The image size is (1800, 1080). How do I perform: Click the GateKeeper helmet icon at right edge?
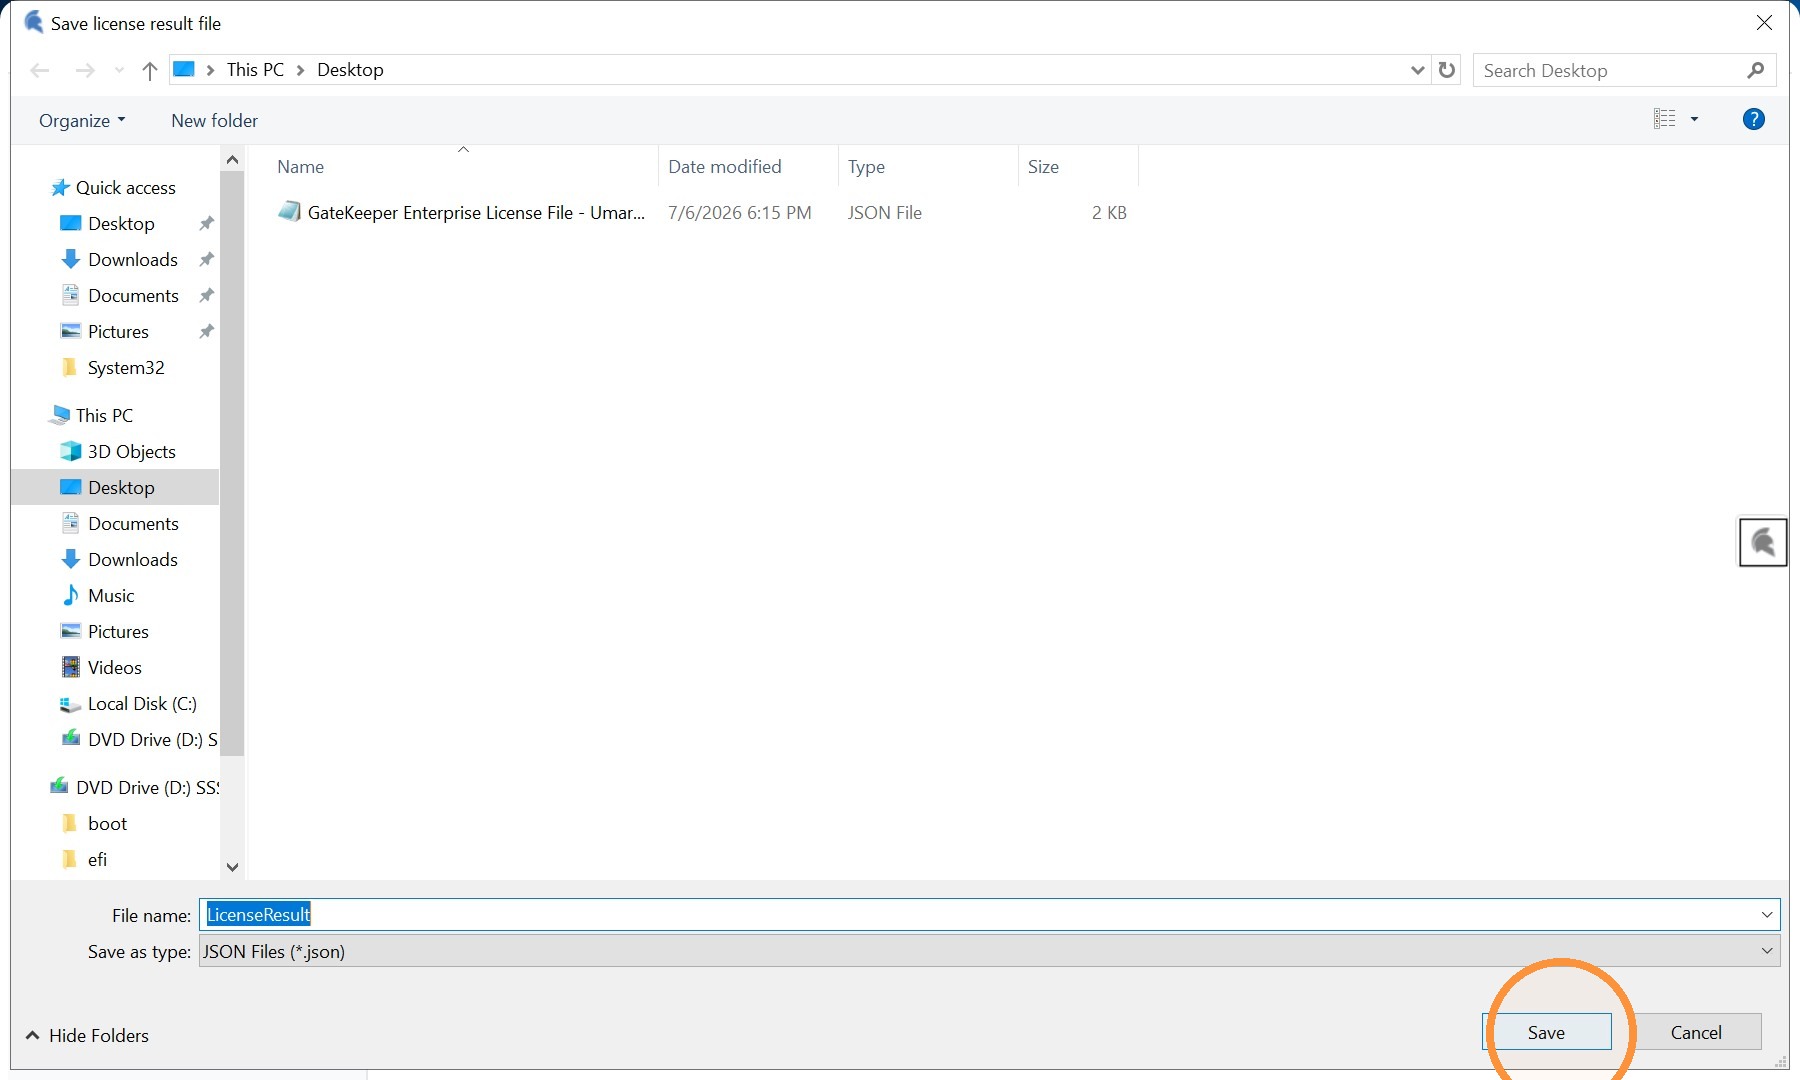pos(1763,543)
